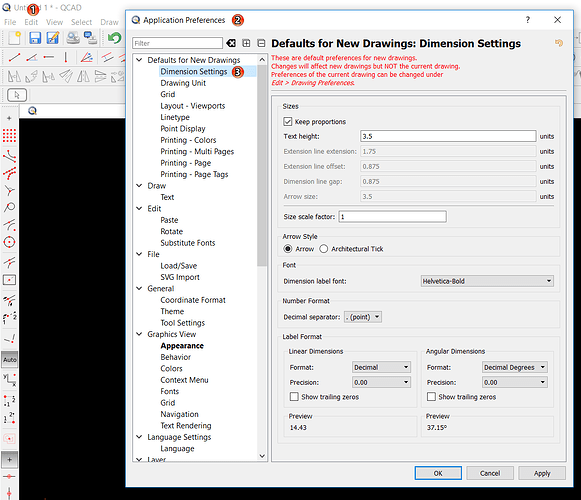Uncheck the Keep proportions checkbox
The width and height of the screenshot is (581, 500).
pyautogui.click(x=288, y=122)
